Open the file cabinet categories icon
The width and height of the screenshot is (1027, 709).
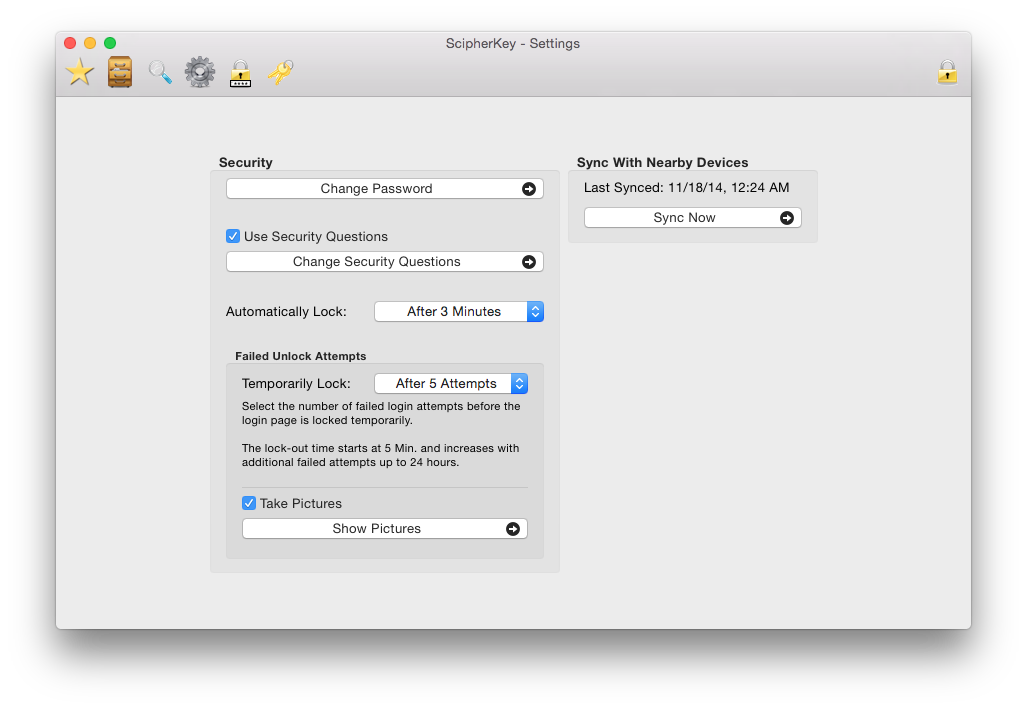120,72
